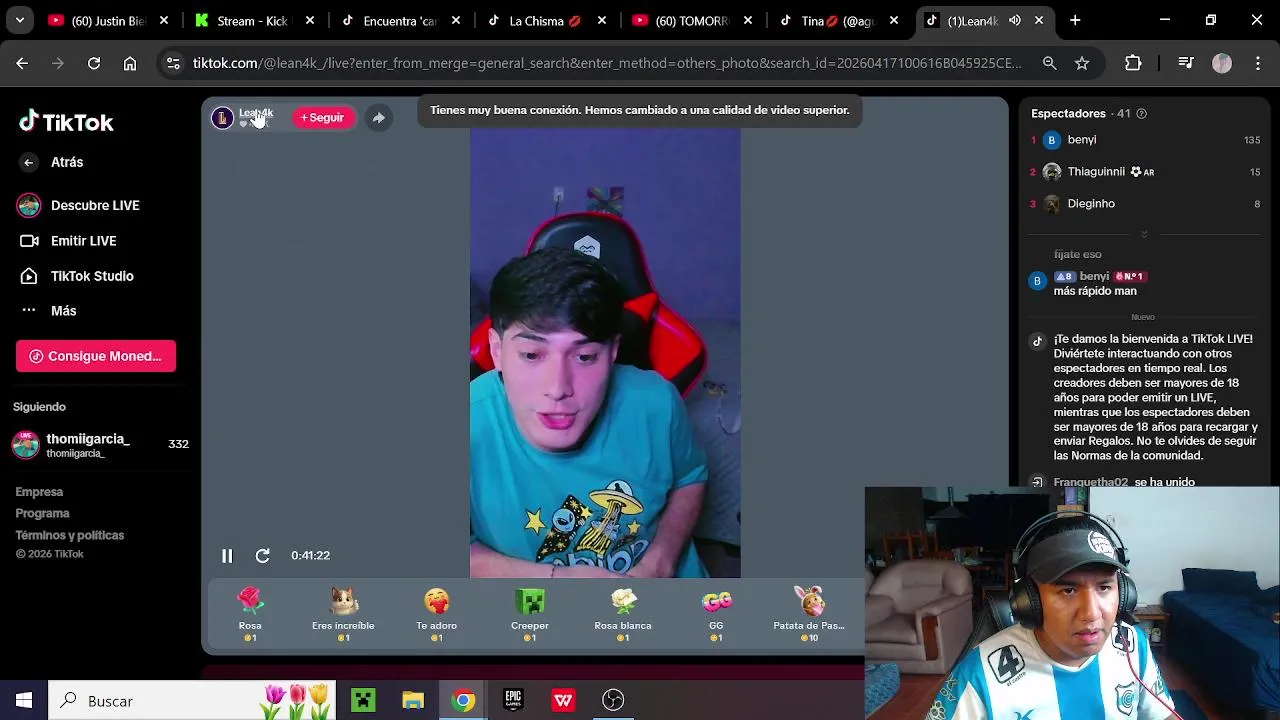Open the TikTok logo home link

pos(67,122)
